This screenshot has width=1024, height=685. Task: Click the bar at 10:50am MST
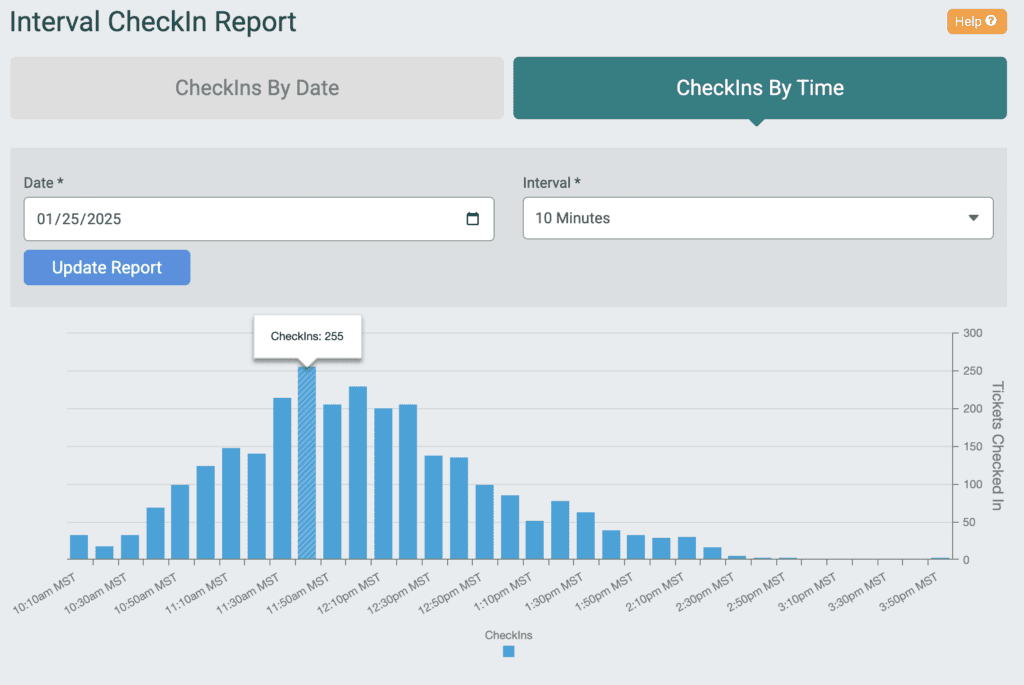(x=180, y=522)
